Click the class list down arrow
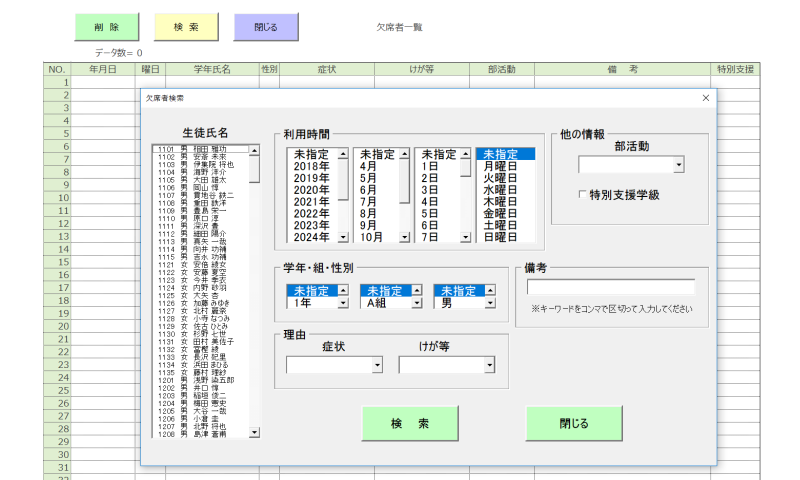Viewport: 800px width, 480px height. coord(417,303)
